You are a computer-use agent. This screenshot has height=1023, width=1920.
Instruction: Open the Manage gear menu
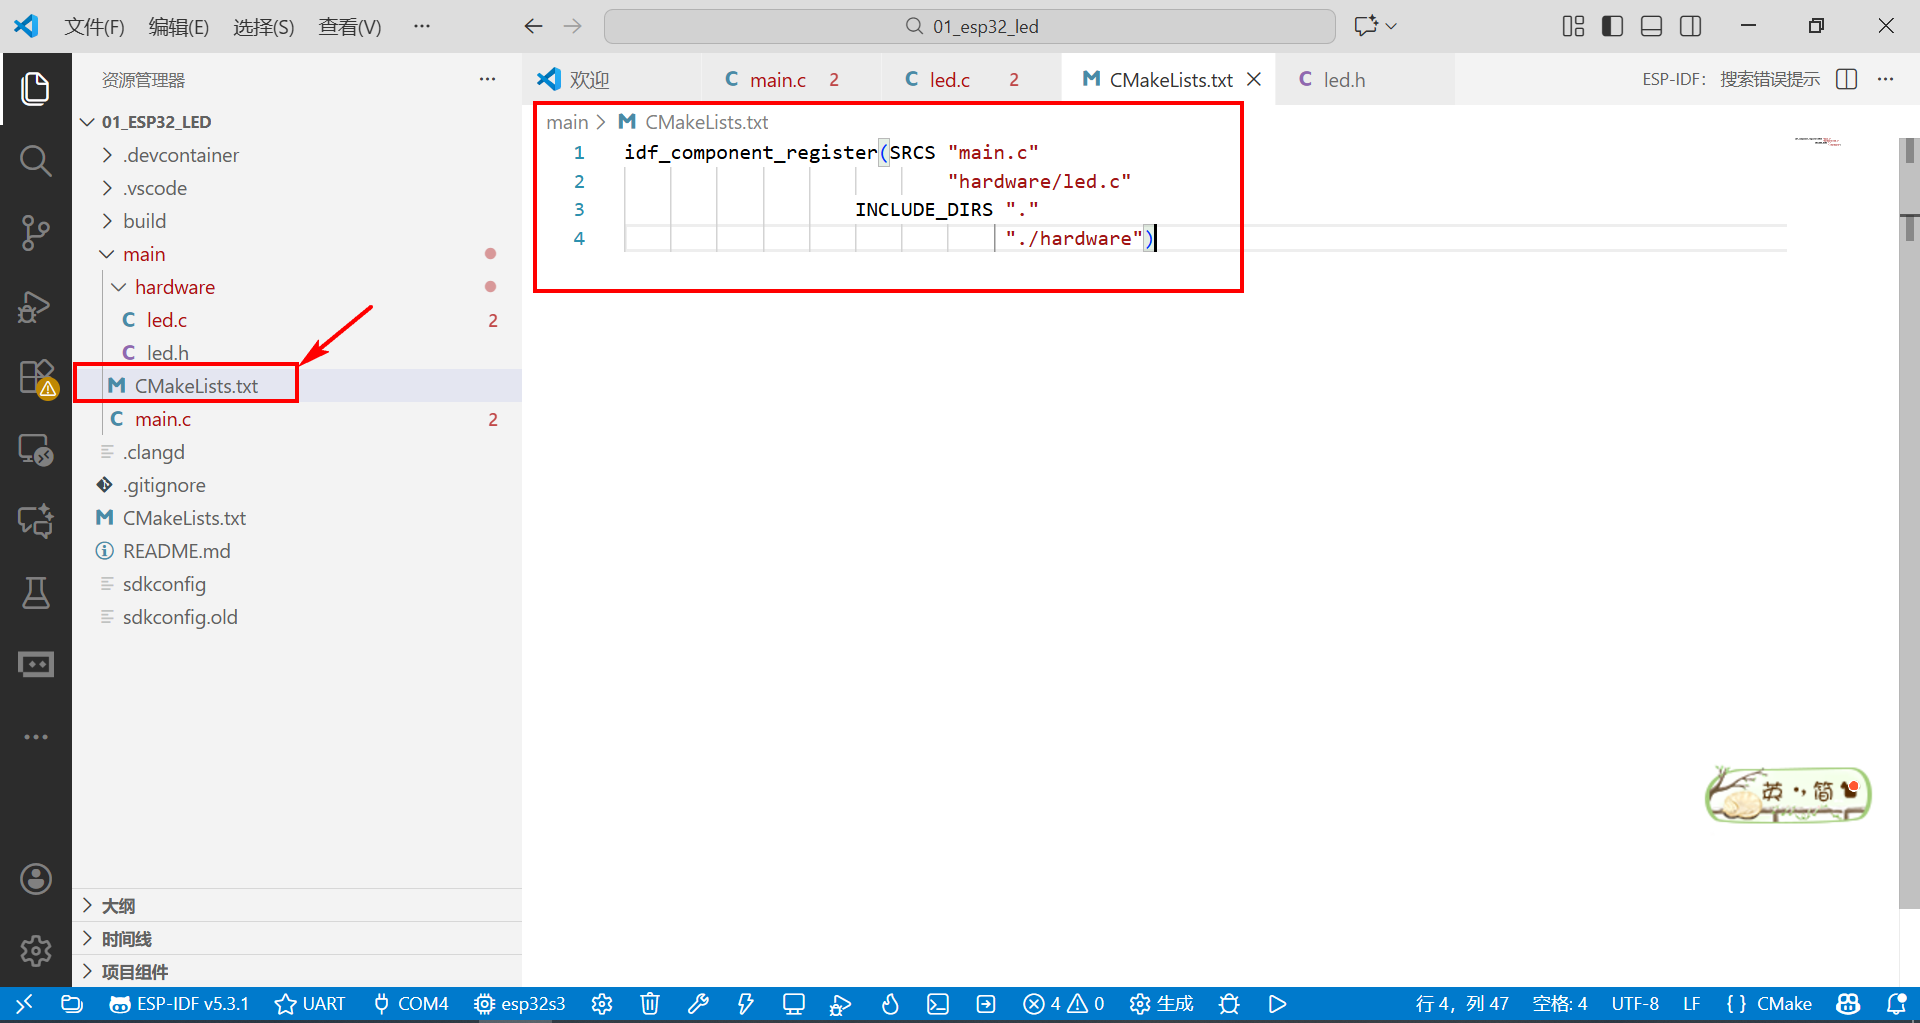click(36, 950)
